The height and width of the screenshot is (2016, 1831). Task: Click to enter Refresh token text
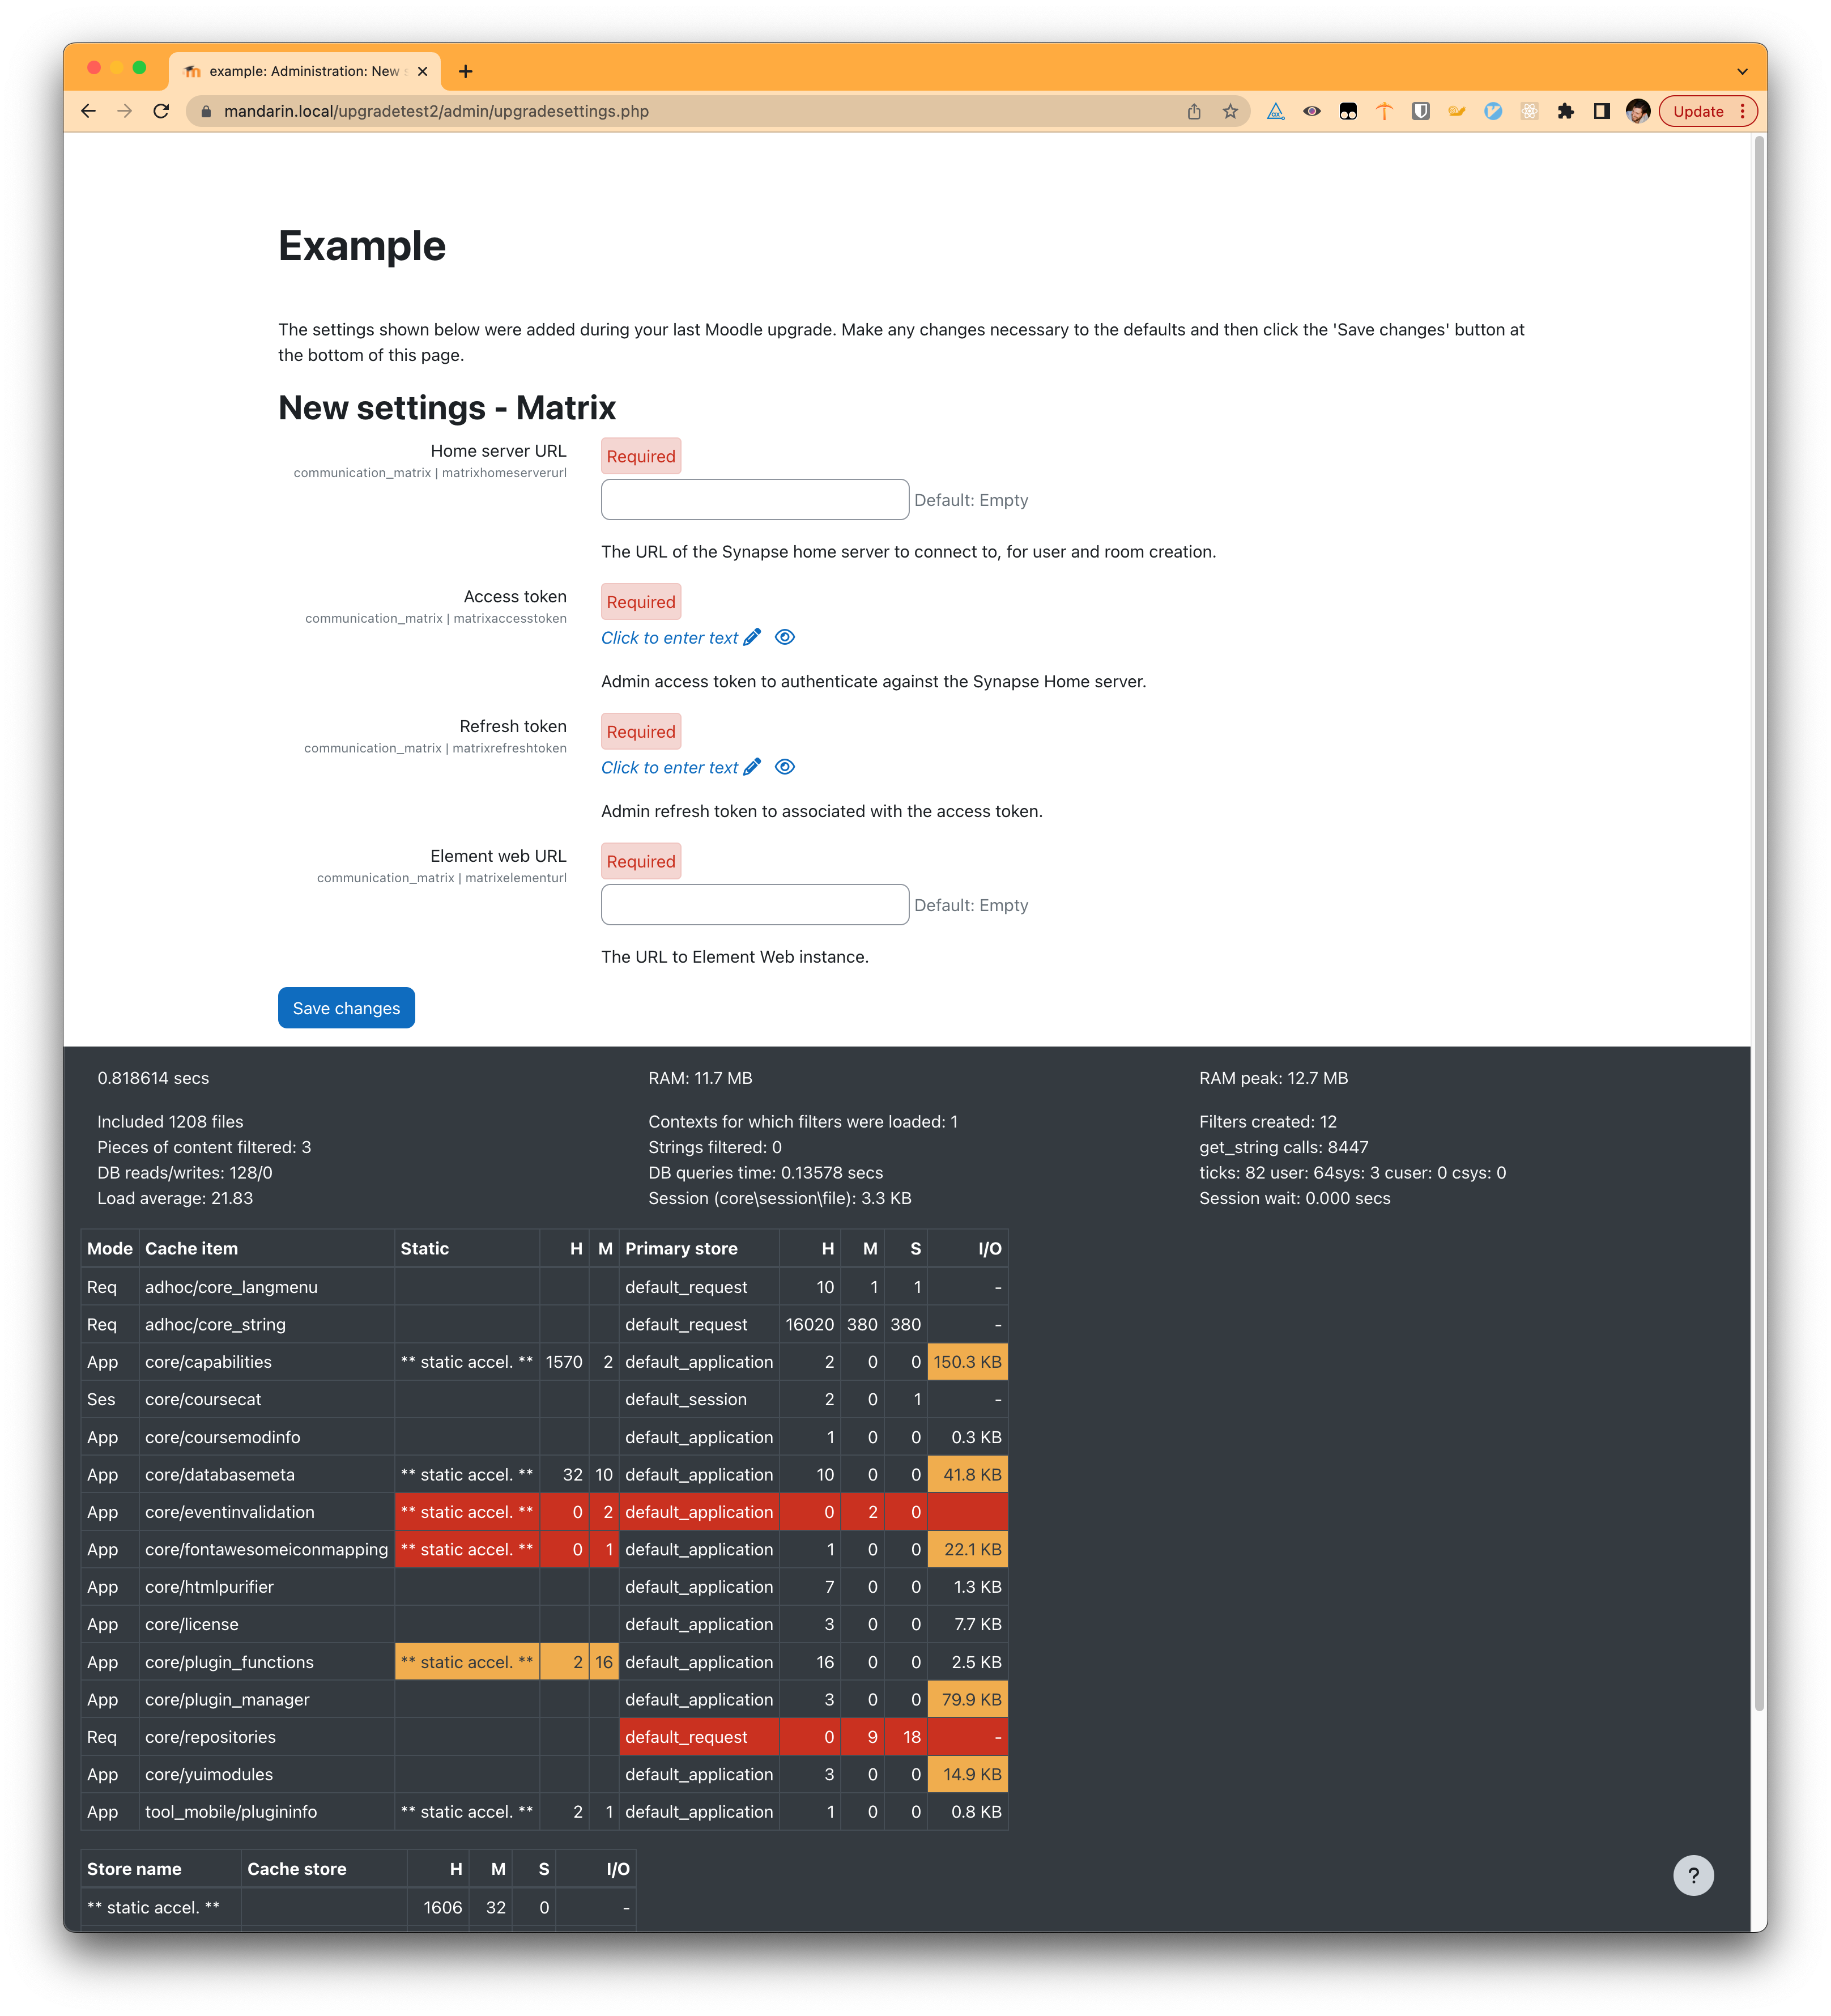tap(669, 768)
